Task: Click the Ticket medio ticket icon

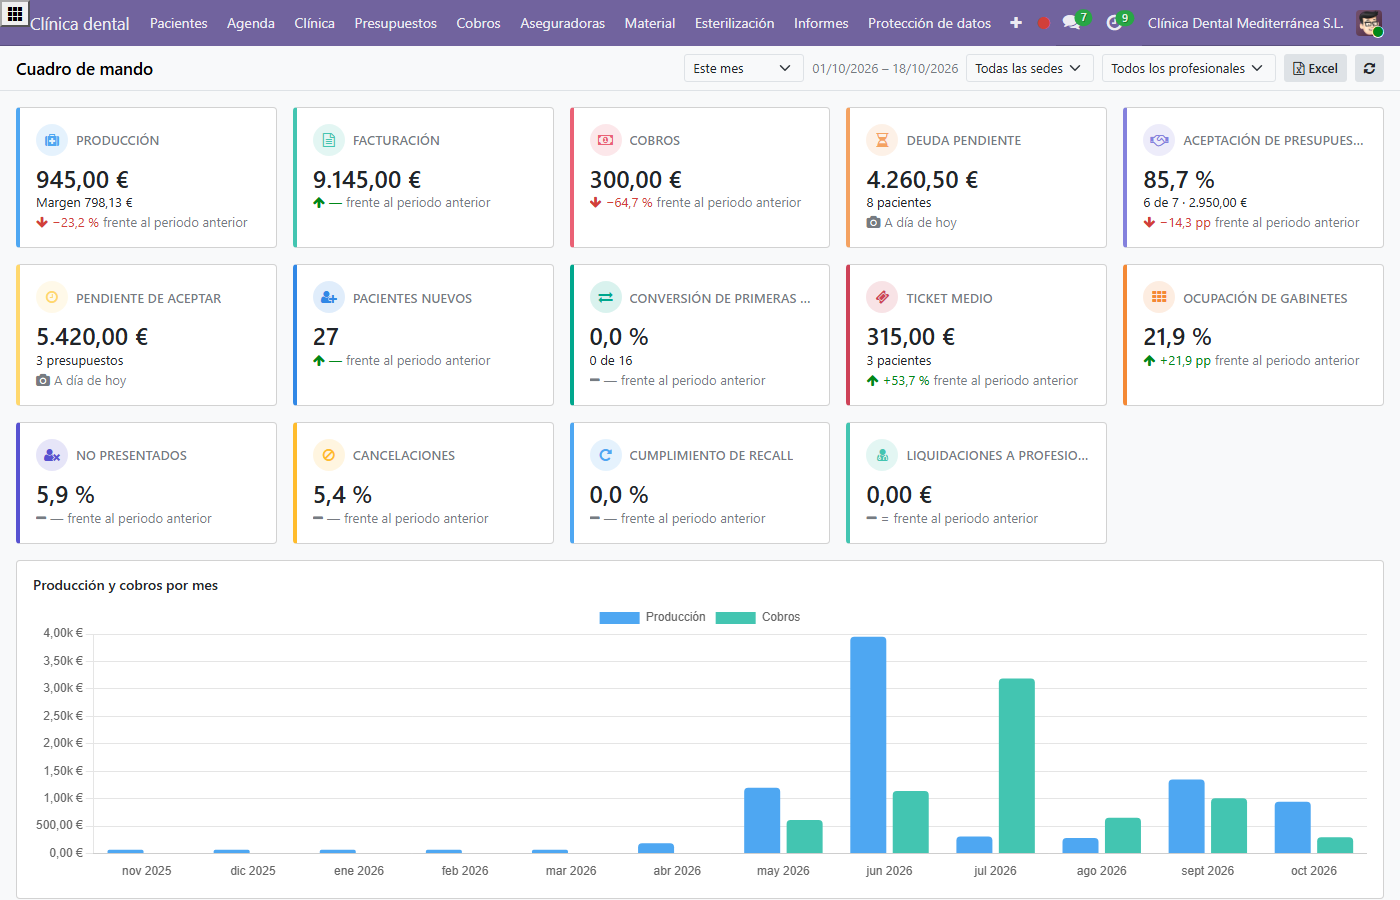Action: point(882,297)
